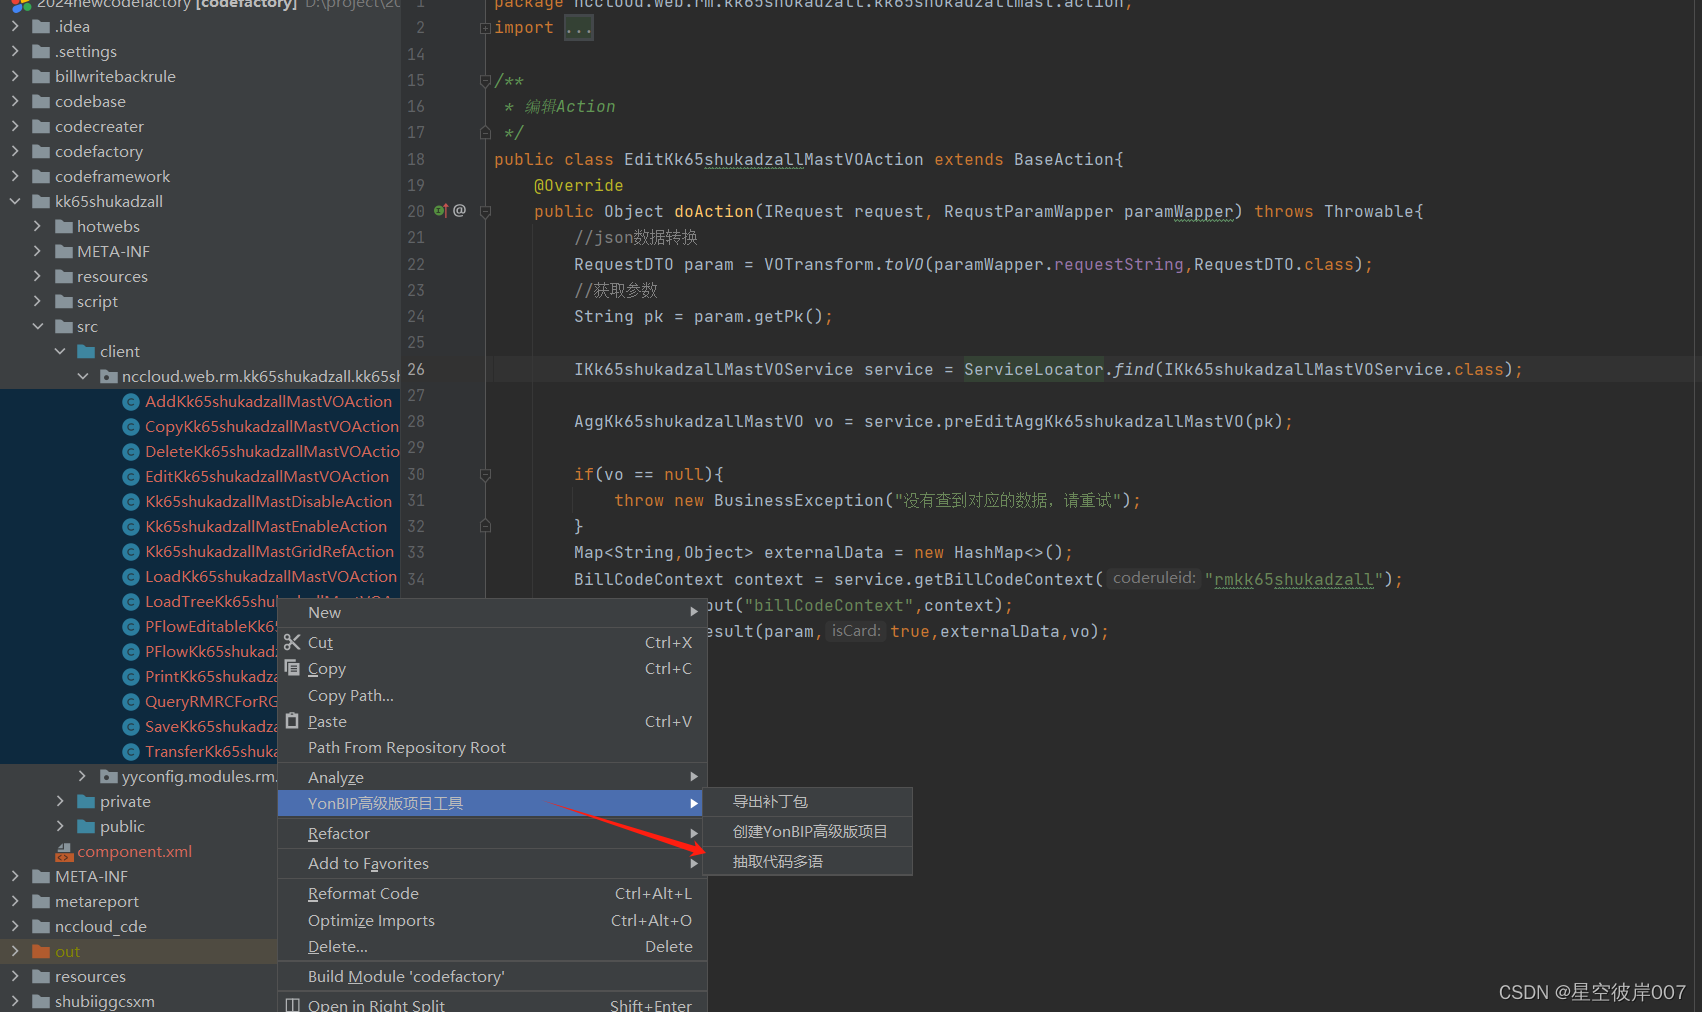This screenshot has width=1702, height=1012.
Task: Click line number 26 in gutter
Action: 416,369
